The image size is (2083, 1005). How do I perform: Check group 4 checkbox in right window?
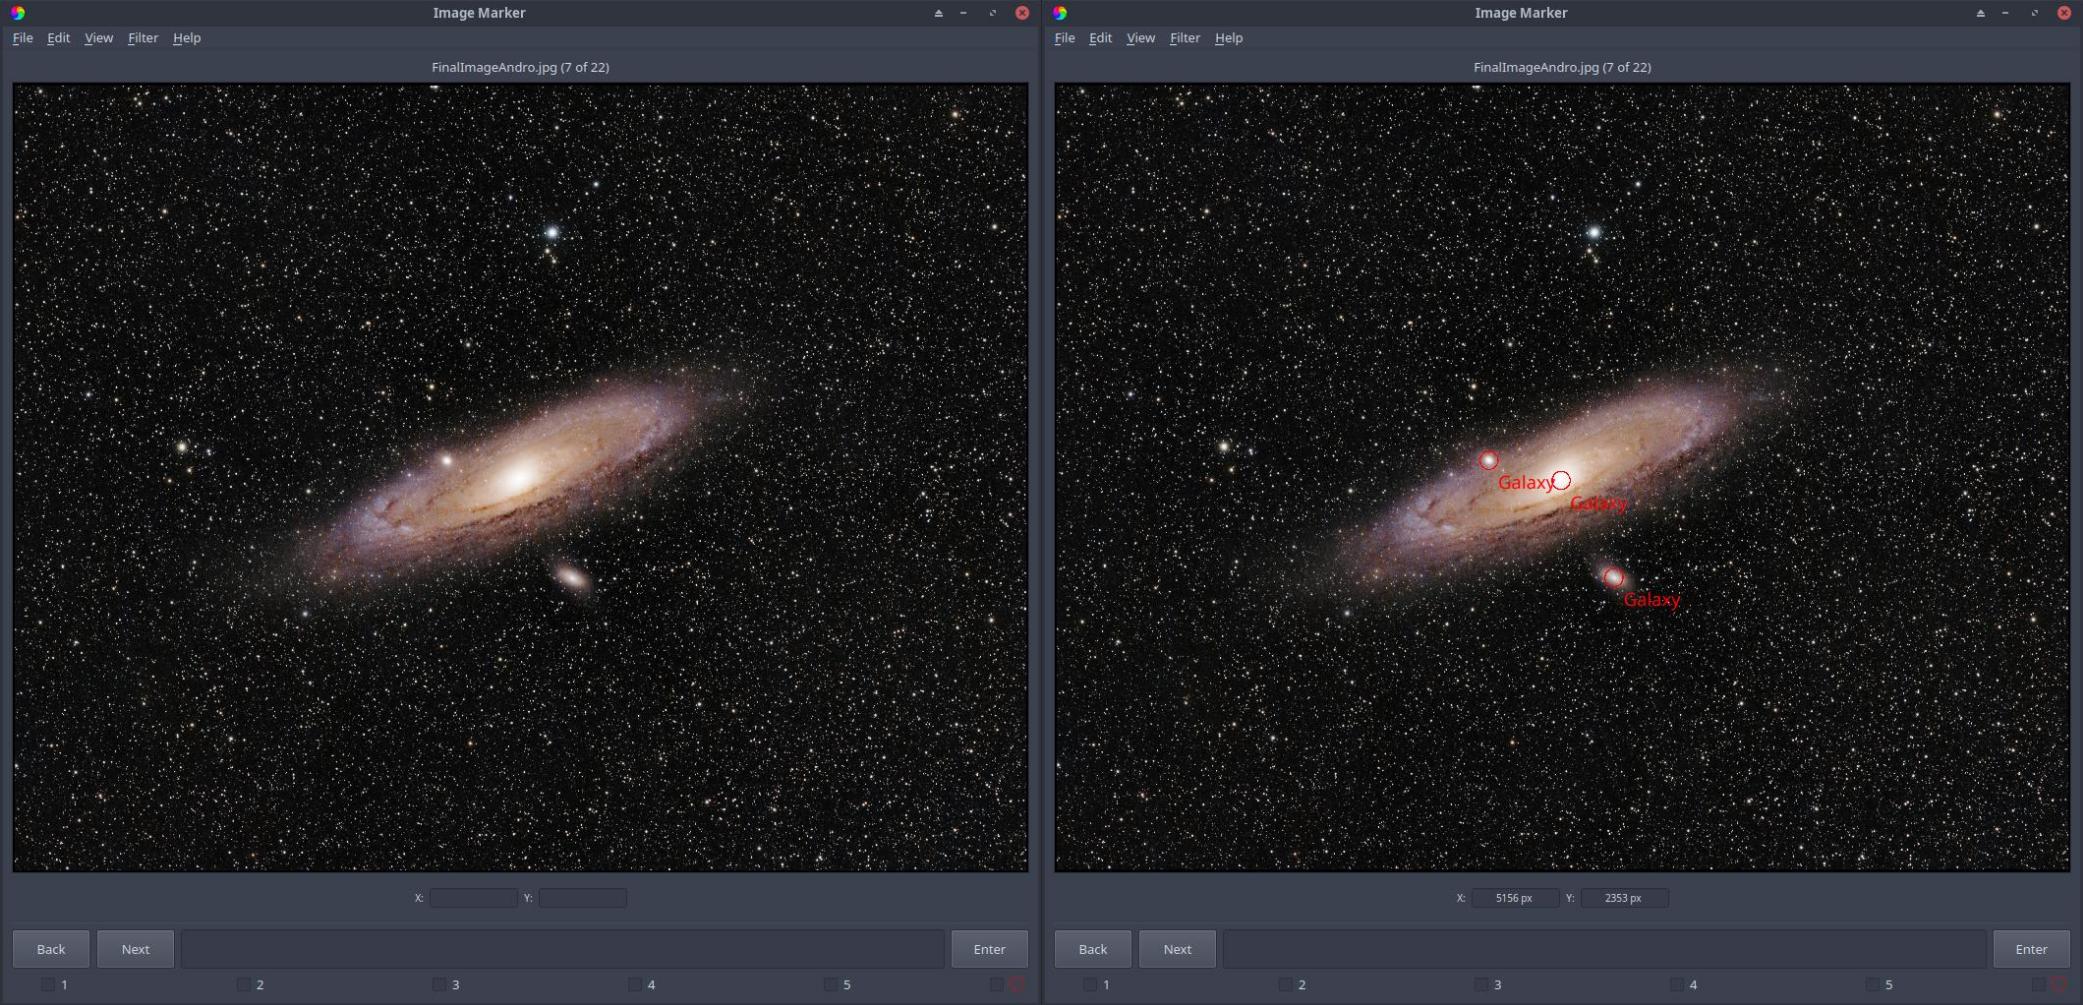click(1677, 985)
